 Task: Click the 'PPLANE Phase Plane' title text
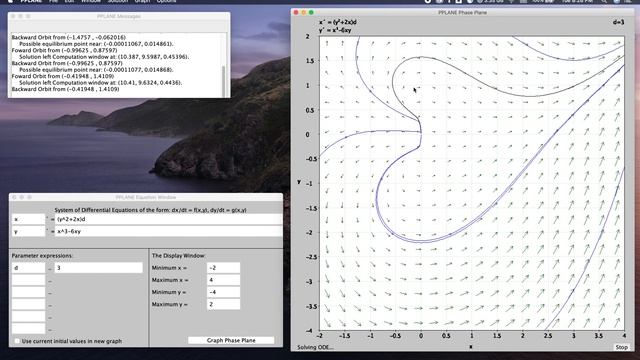click(x=462, y=13)
